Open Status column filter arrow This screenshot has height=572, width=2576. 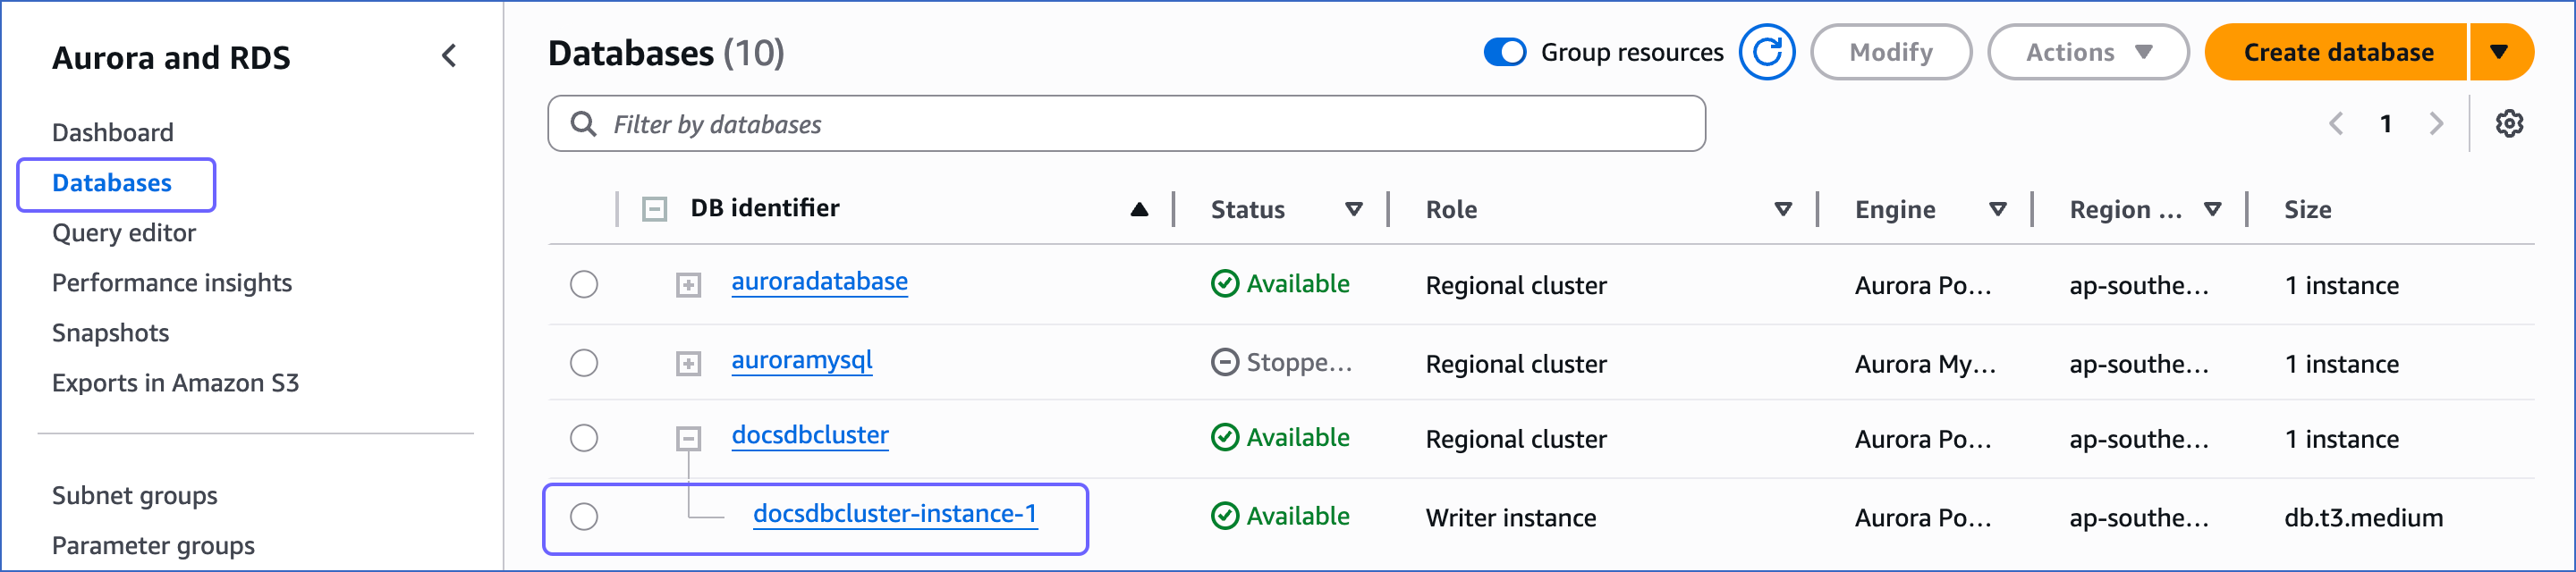tap(1354, 209)
